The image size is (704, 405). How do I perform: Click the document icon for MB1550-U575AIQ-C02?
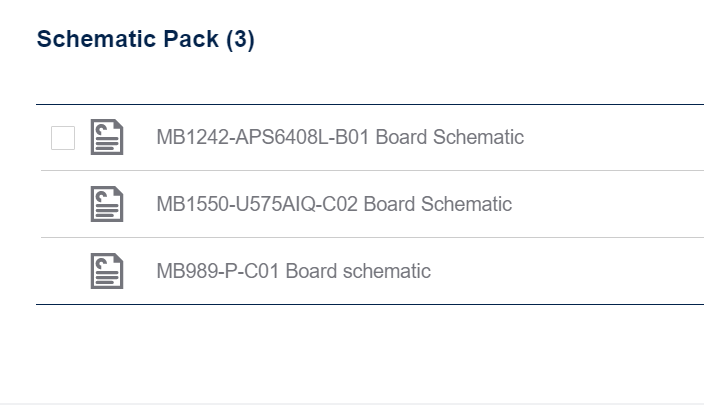coord(107,204)
